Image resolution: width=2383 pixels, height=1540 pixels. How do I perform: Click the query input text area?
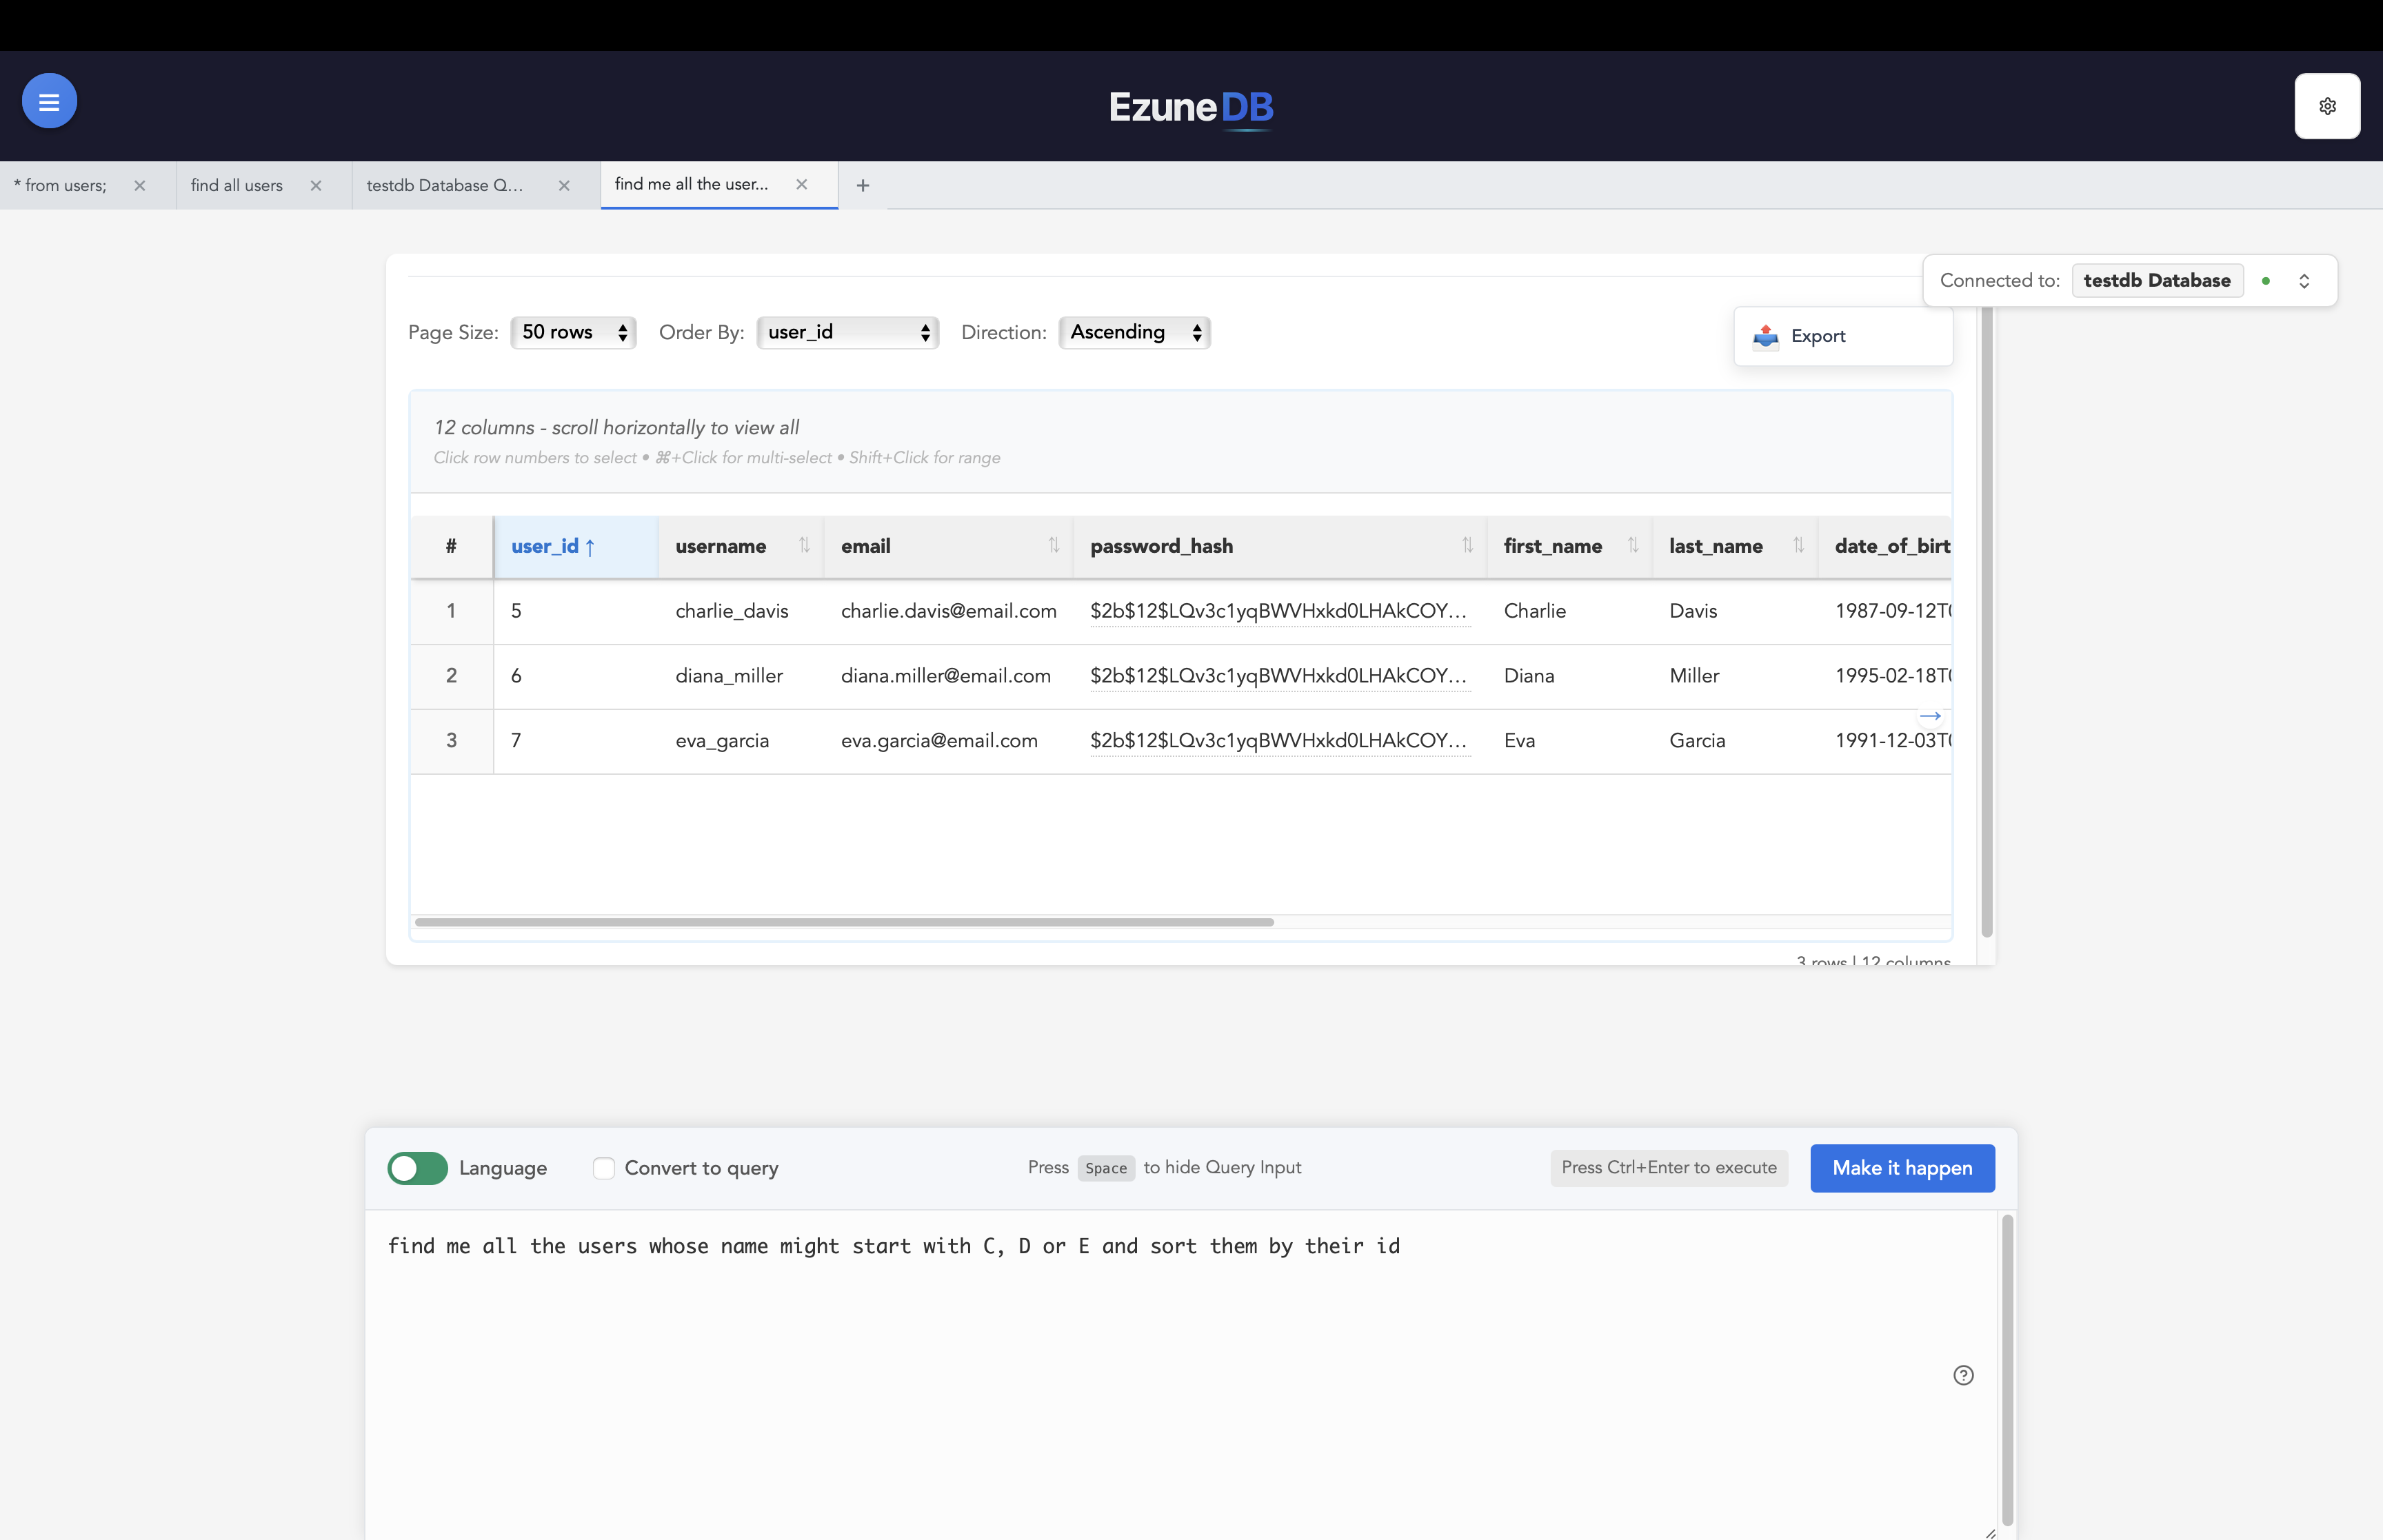(x=1180, y=1375)
